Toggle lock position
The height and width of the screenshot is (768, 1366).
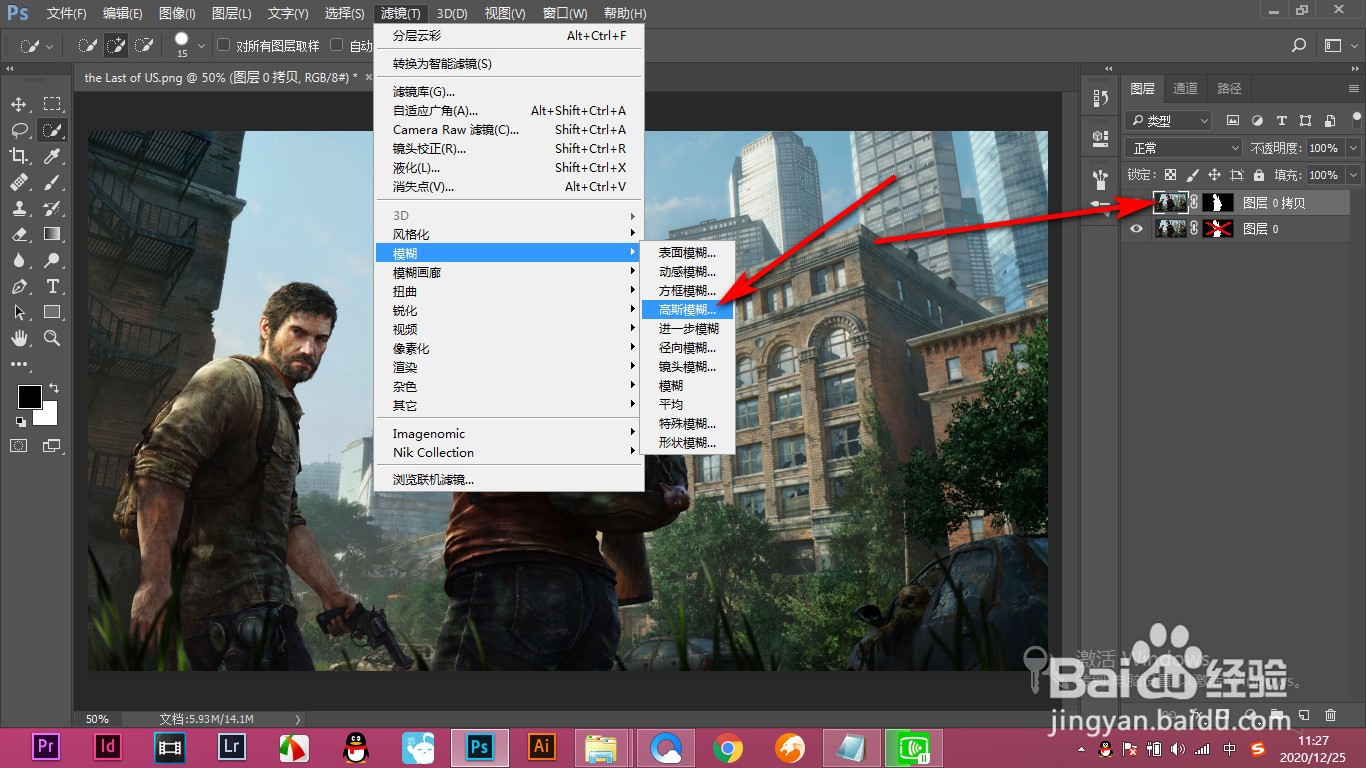point(1214,175)
